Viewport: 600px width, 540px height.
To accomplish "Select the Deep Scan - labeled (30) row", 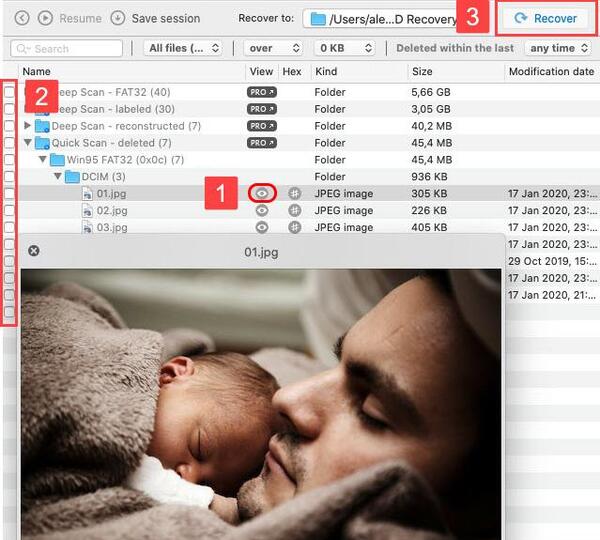I will (300, 109).
